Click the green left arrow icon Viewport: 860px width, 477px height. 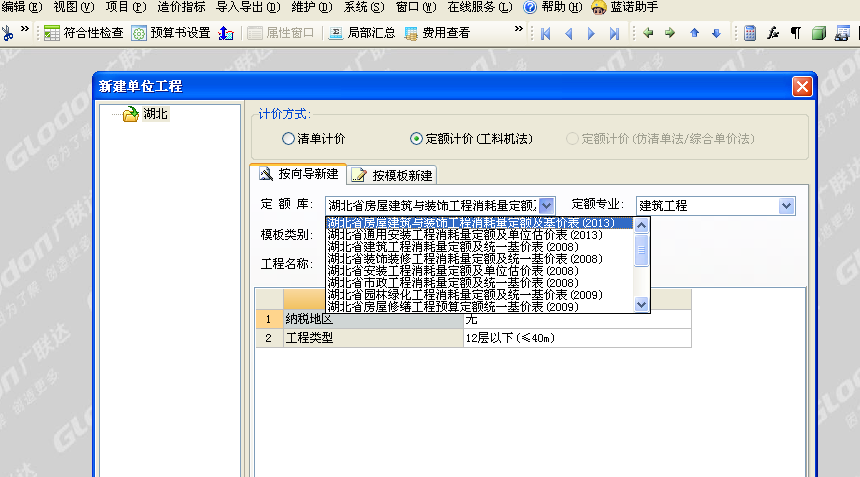click(x=648, y=33)
